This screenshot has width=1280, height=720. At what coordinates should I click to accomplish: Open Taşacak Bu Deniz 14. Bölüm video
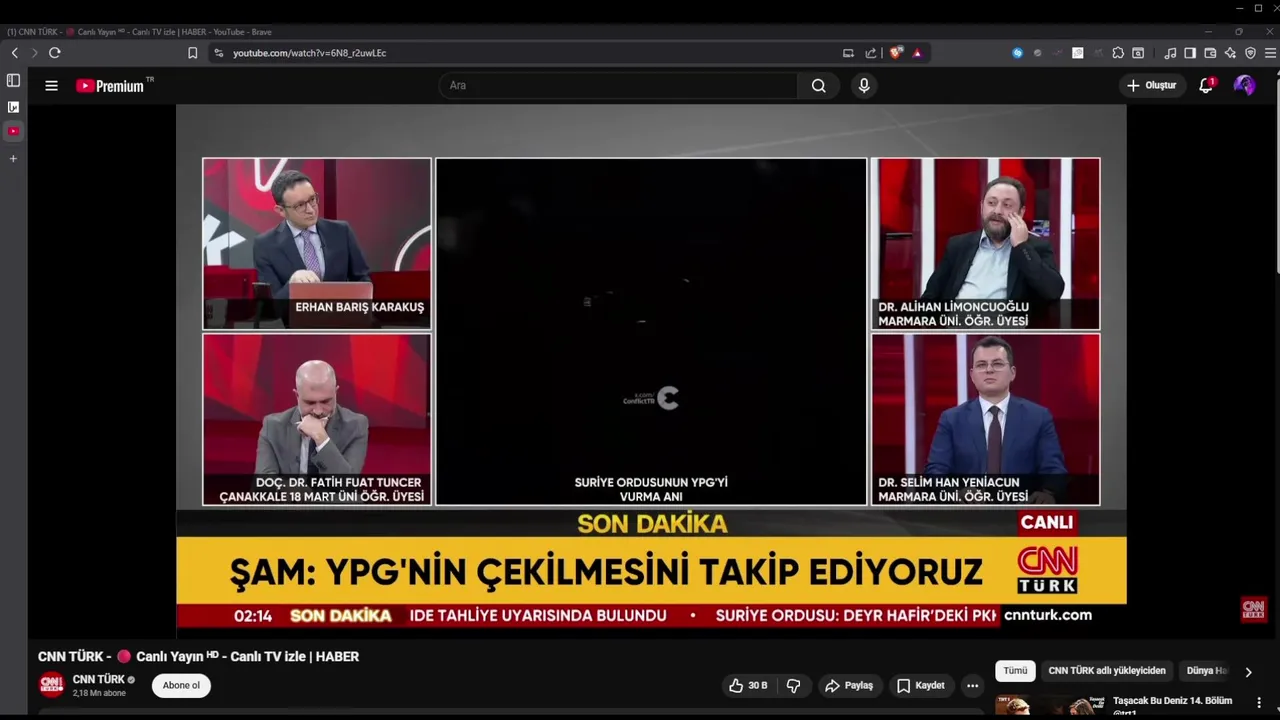point(1172,701)
